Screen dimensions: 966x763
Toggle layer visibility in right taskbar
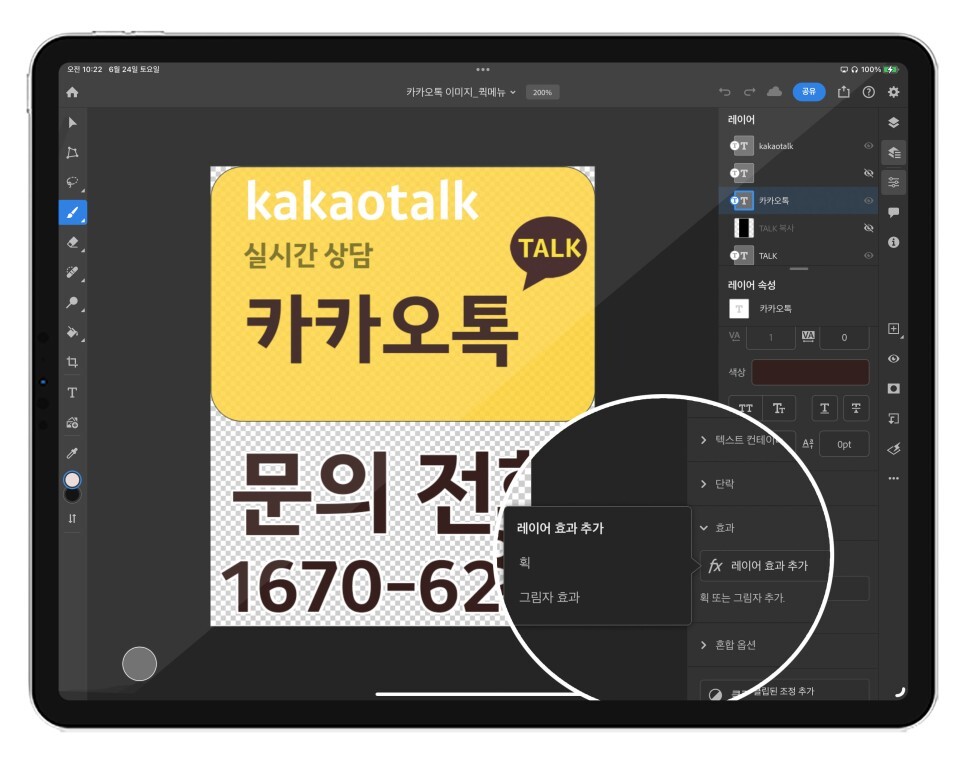(893, 359)
